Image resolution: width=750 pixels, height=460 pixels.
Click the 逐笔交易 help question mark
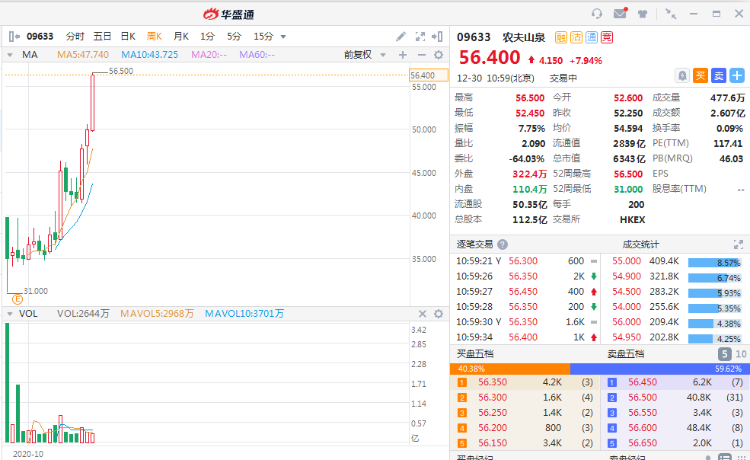click(x=502, y=243)
